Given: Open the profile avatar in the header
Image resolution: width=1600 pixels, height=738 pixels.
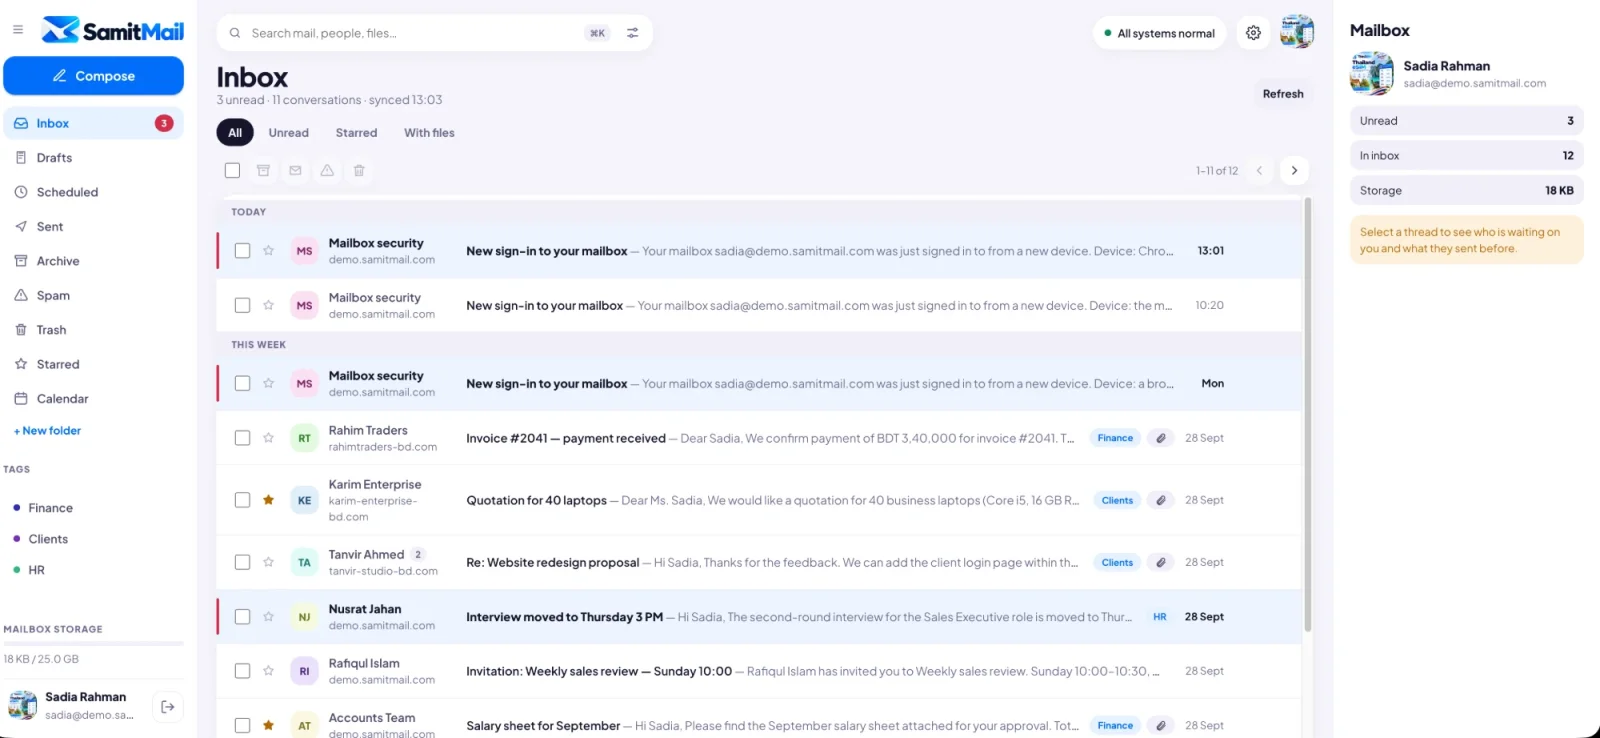Looking at the screenshot, I should [1297, 32].
